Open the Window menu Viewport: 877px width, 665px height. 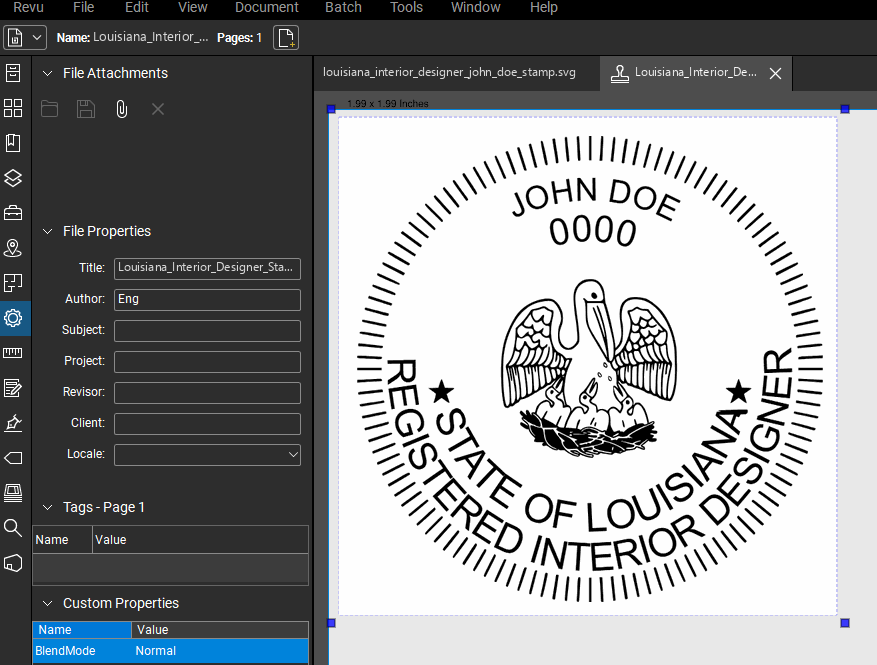pos(475,7)
